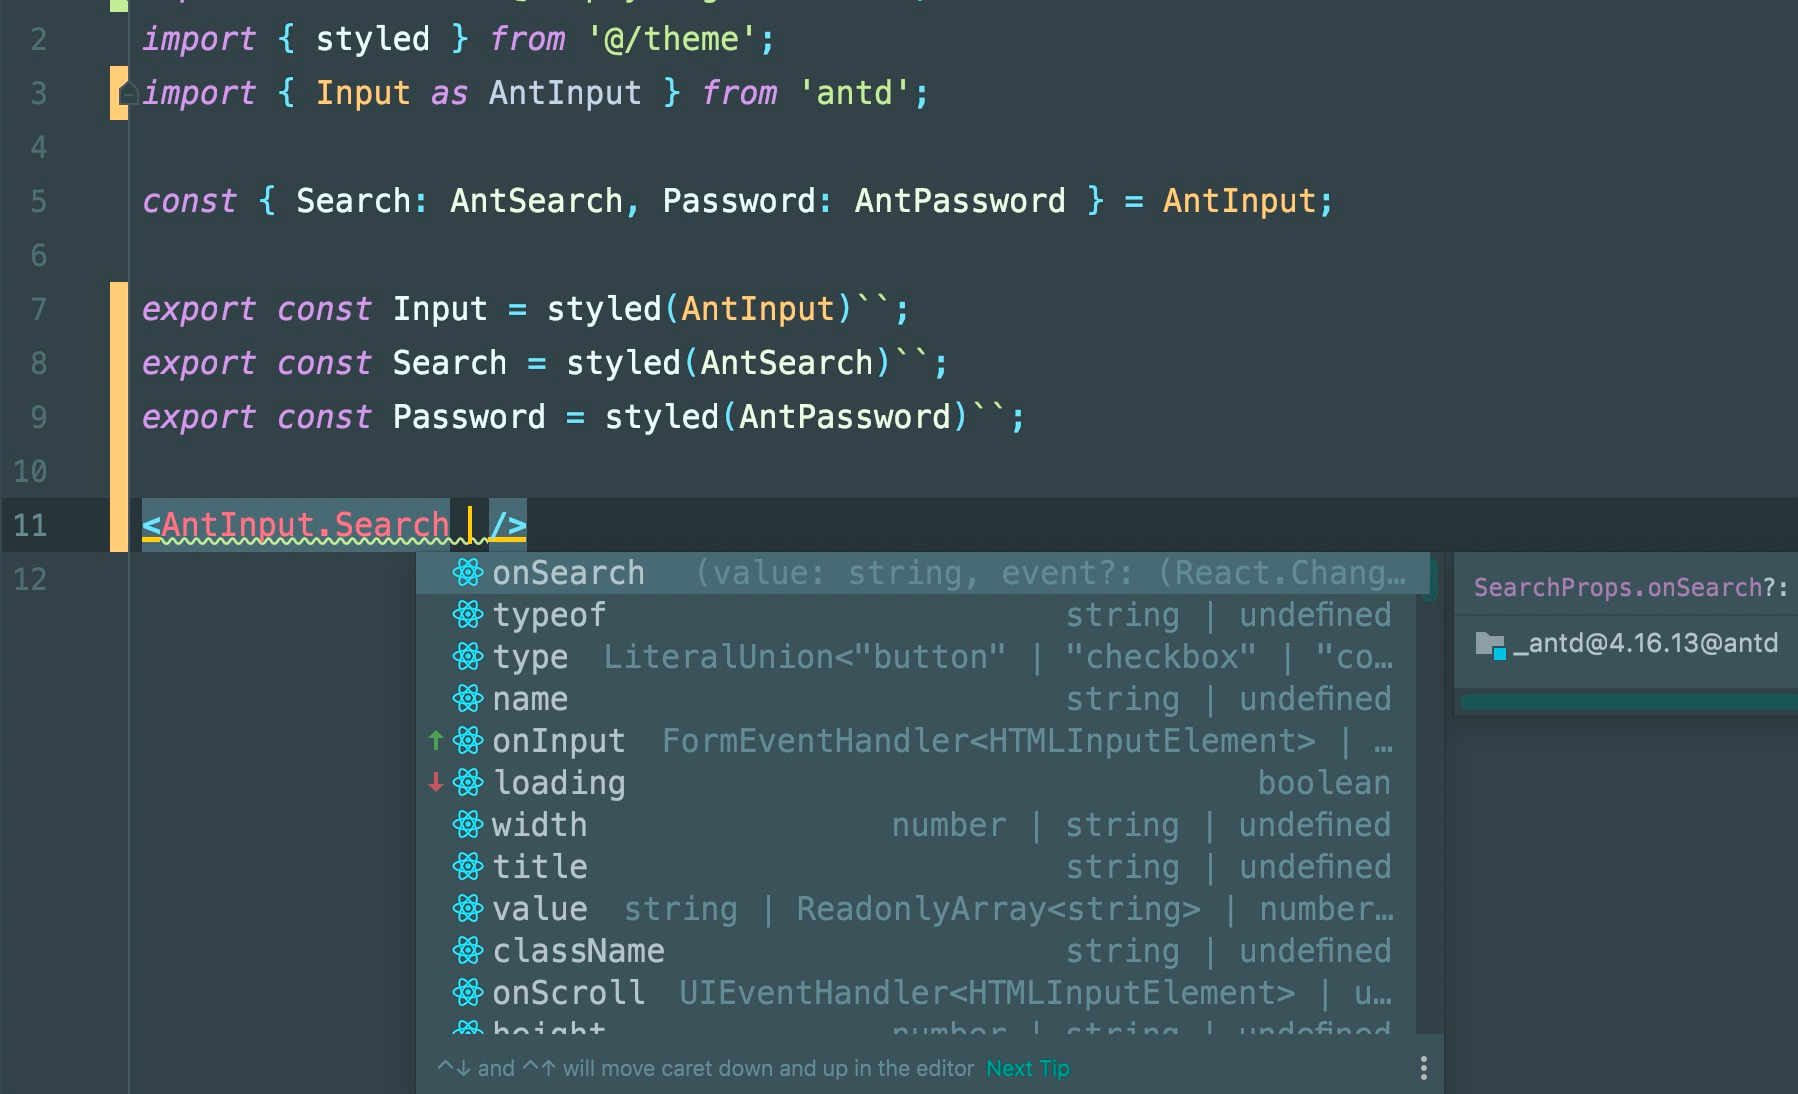Click the React icon next to typeof entry

(x=466, y=614)
